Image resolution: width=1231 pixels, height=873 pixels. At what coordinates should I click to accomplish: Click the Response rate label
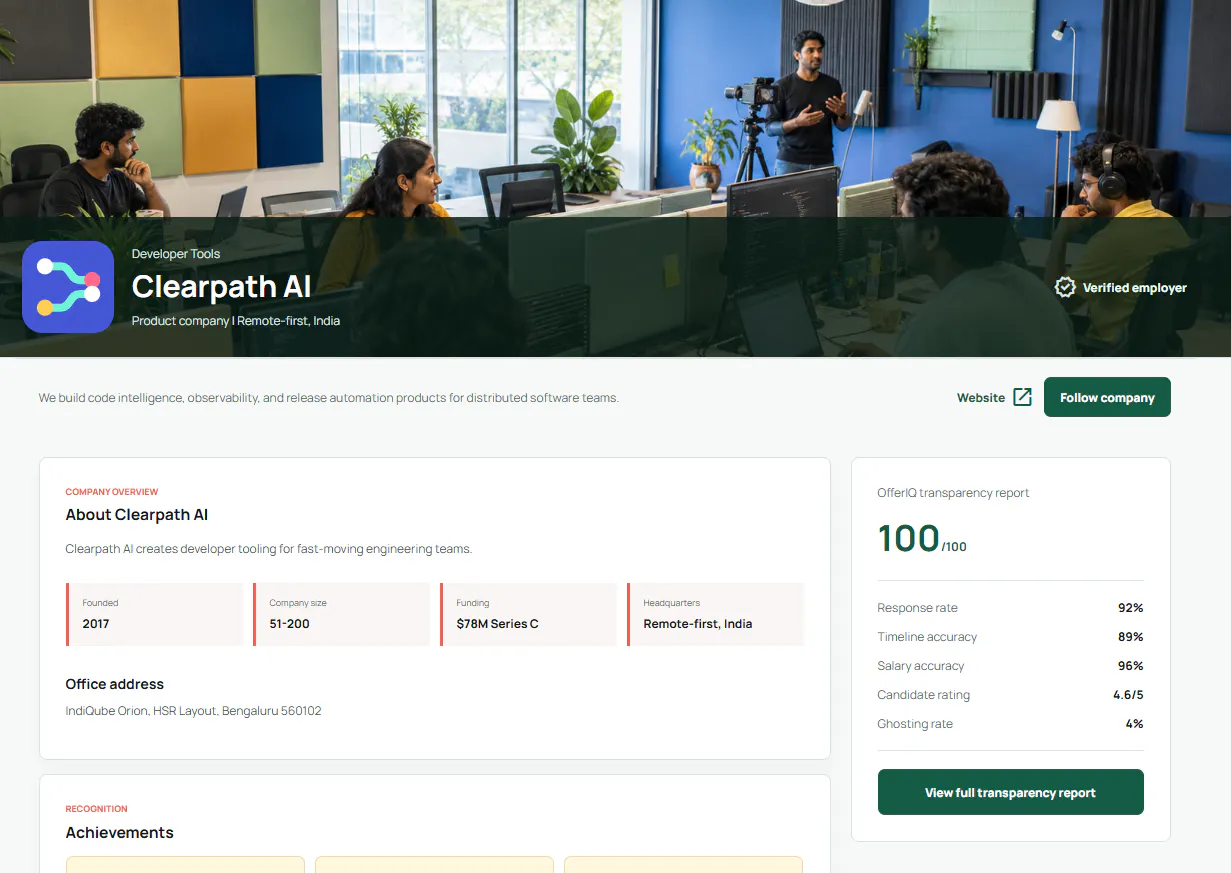[x=917, y=608]
